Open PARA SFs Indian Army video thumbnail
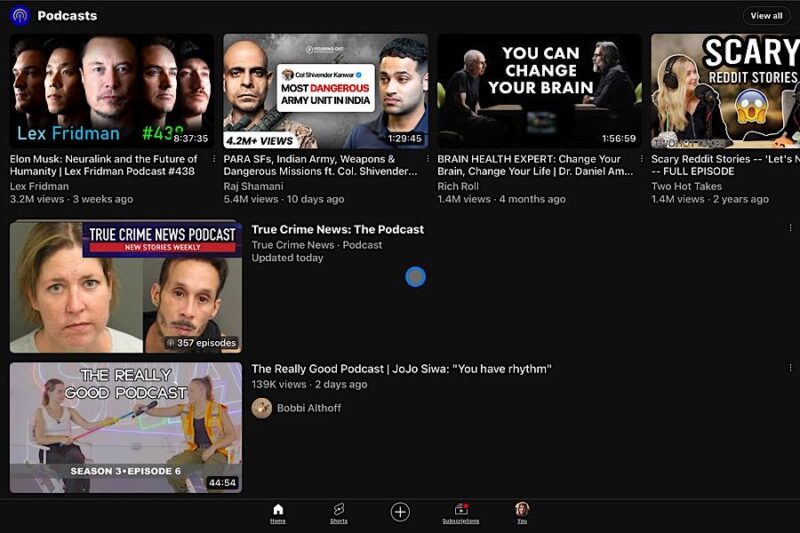 pos(326,91)
